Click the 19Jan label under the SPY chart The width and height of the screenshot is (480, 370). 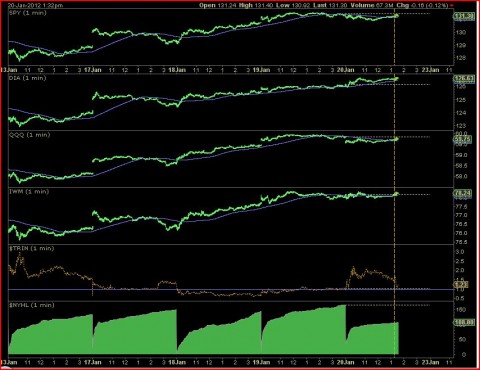261,70
